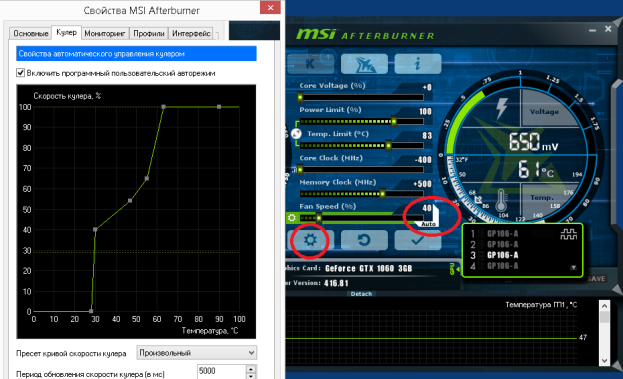The width and height of the screenshot is (623, 379).
Task: Click fan curve point at 47°C
Action: click(130, 201)
